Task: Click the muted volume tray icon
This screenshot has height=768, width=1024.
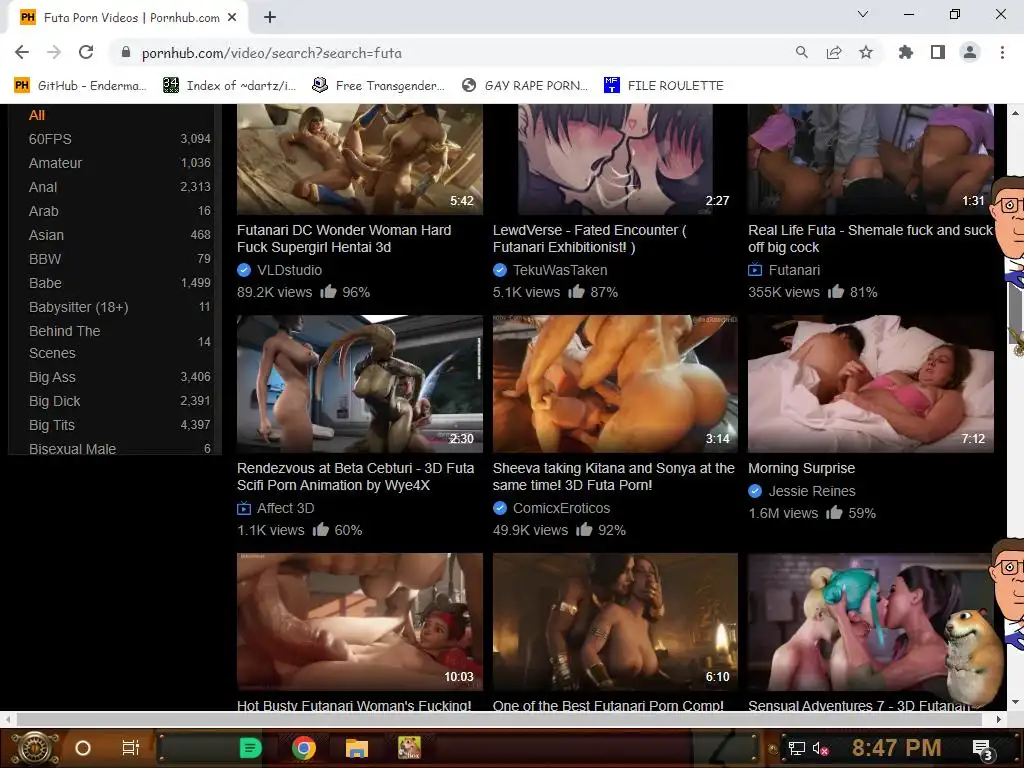Action: (x=821, y=748)
